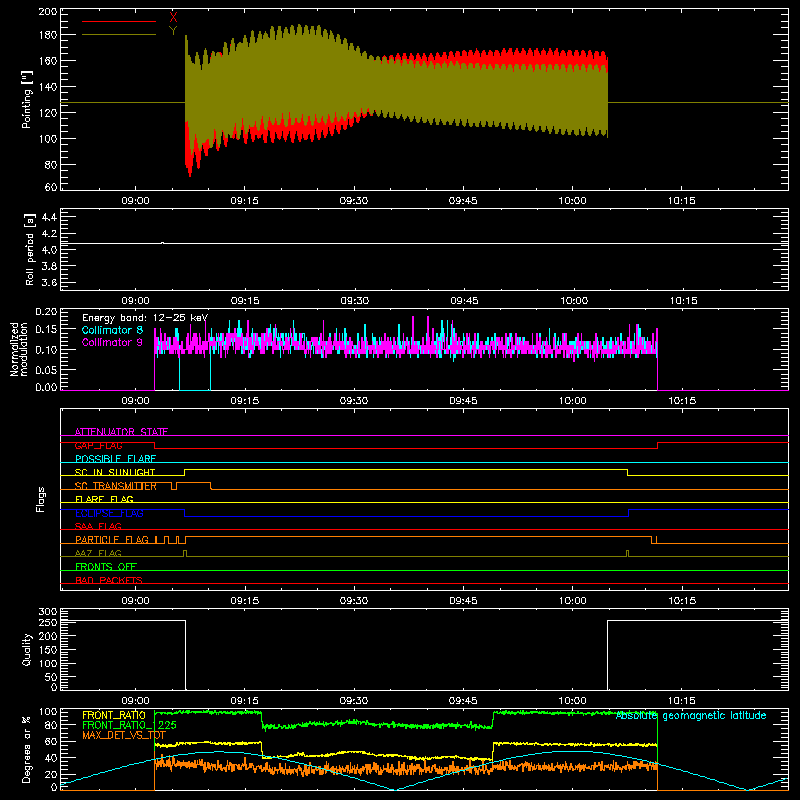
Task: Click the GAP_FLAG step up near 10:12
Action: [657, 445]
